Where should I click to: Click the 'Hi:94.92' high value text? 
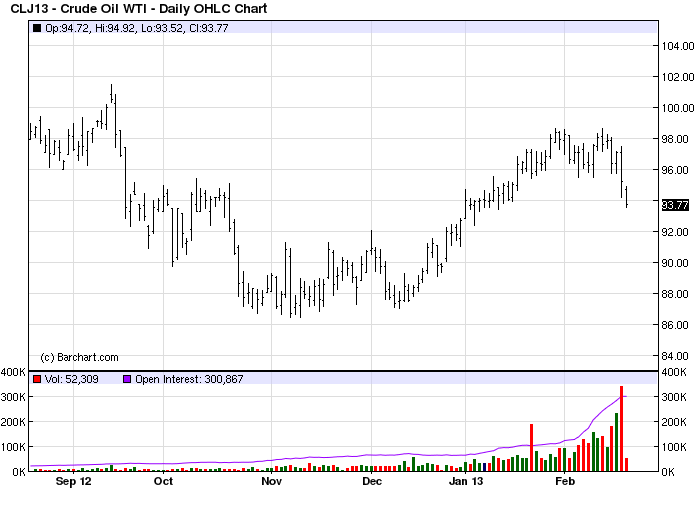tap(115, 28)
